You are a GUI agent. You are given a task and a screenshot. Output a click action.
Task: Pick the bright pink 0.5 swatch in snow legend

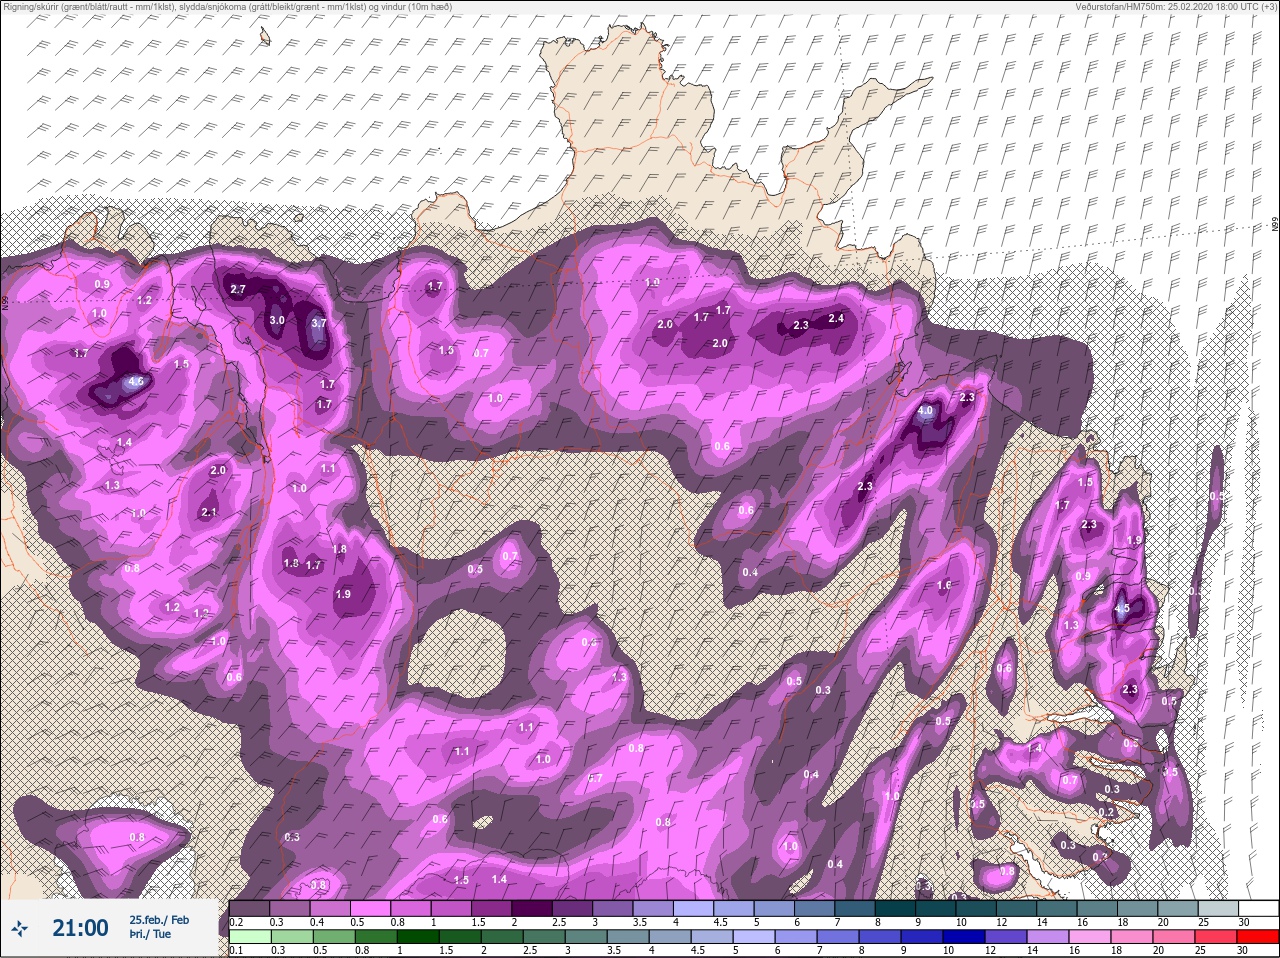click(371, 908)
